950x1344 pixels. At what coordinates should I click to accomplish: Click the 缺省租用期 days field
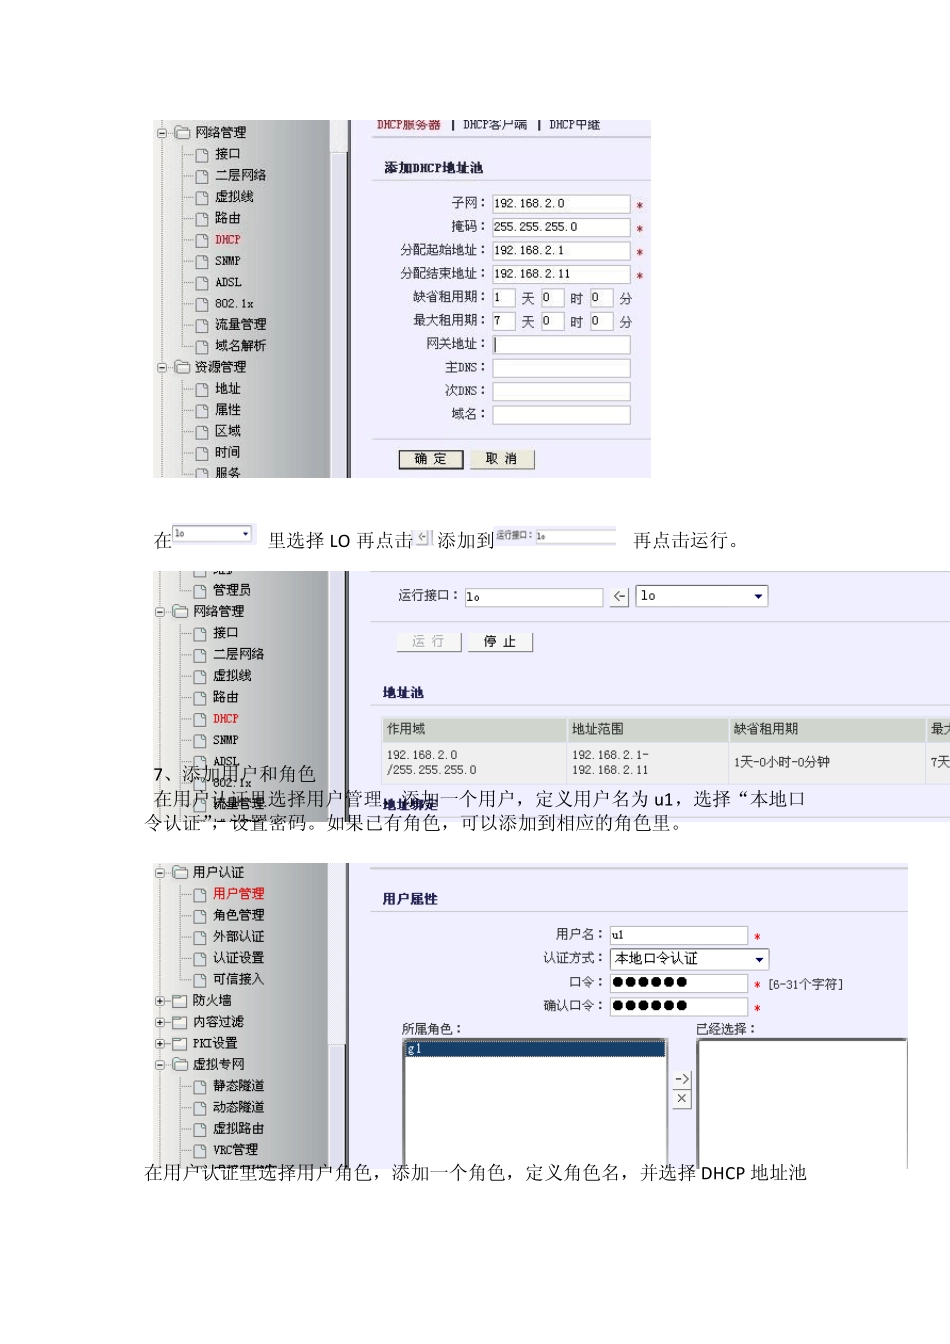[x=503, y=298]
